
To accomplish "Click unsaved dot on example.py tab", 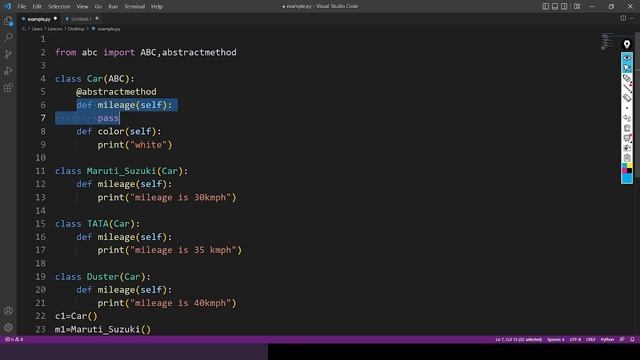I will (56, 19).
